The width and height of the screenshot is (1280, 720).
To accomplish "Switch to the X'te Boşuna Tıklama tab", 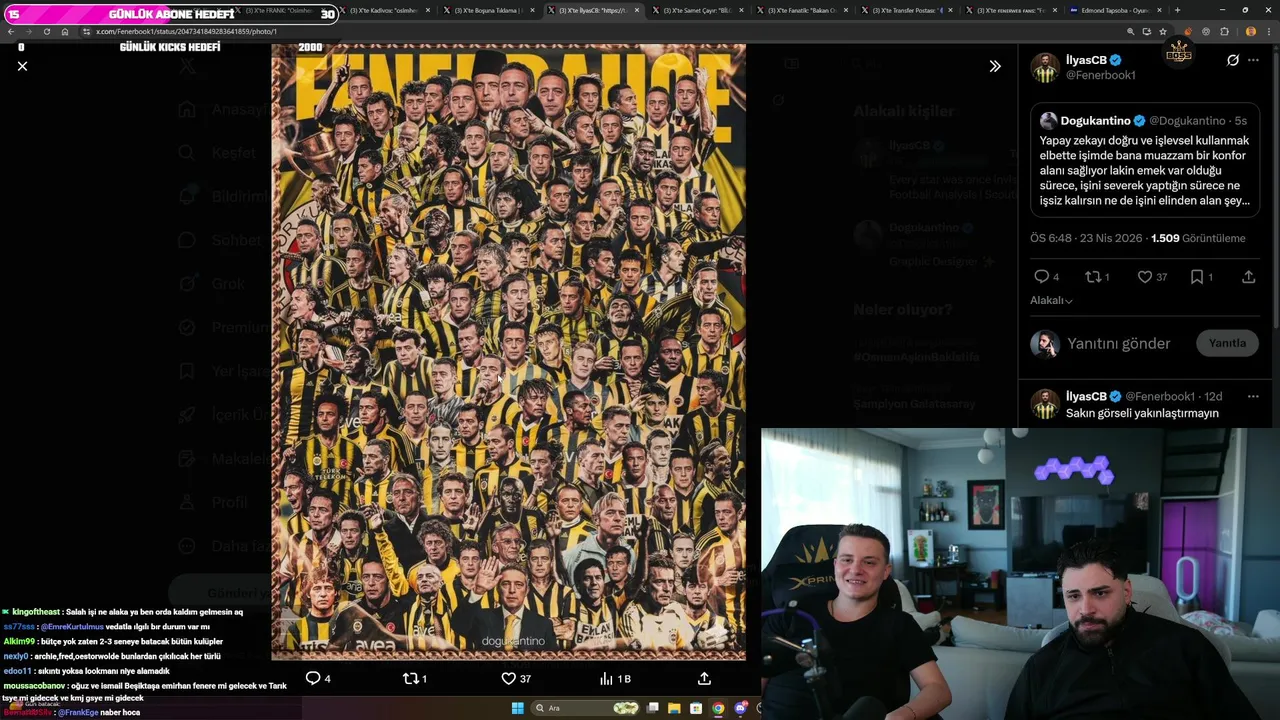I will point(490,10).
